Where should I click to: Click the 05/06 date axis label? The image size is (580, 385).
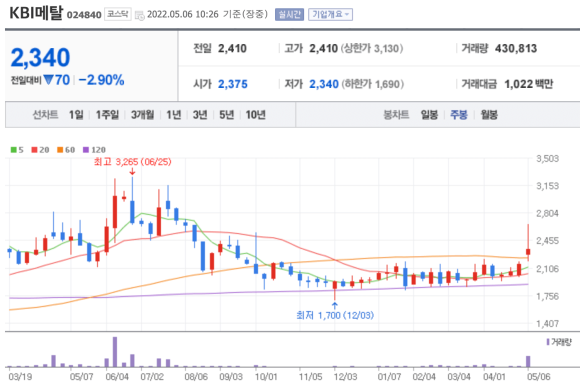click(539, 377)
